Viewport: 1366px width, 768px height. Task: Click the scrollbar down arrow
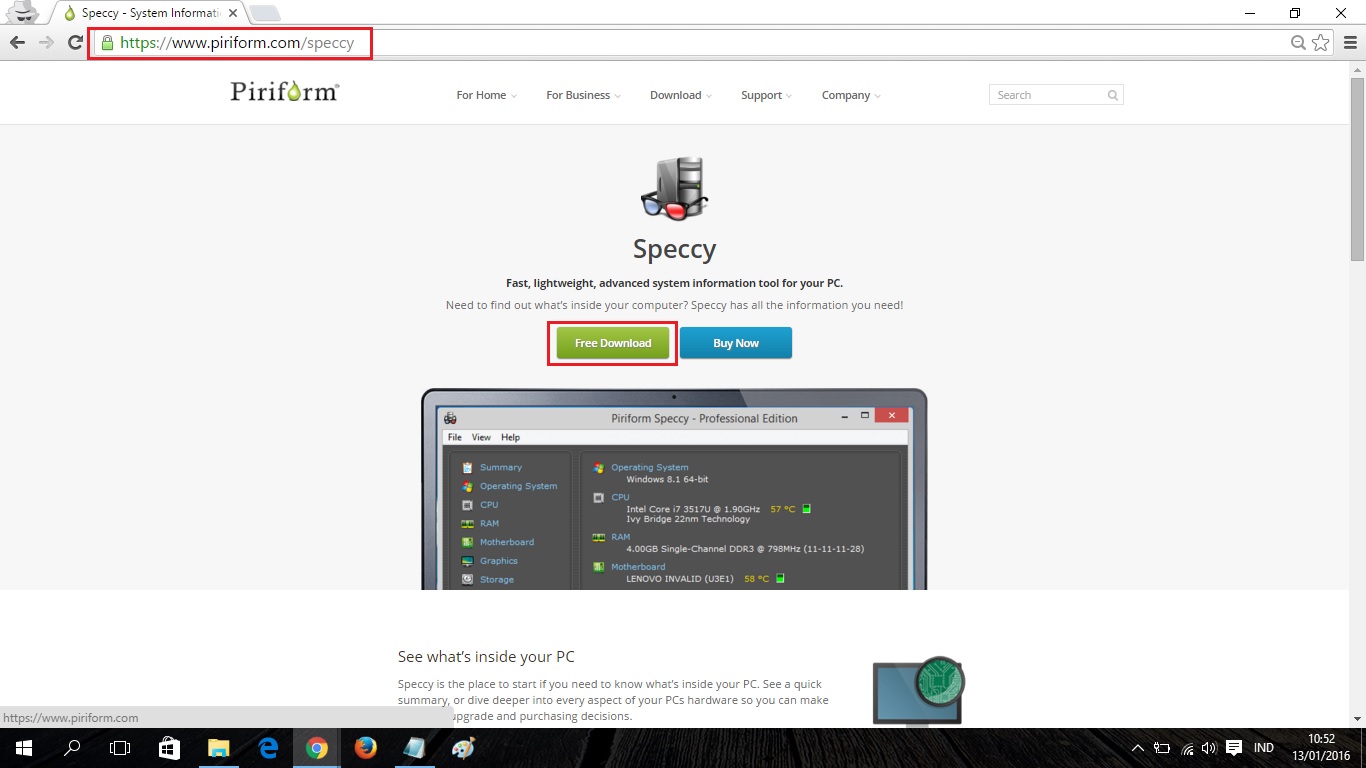click(x=1357, y=721)
